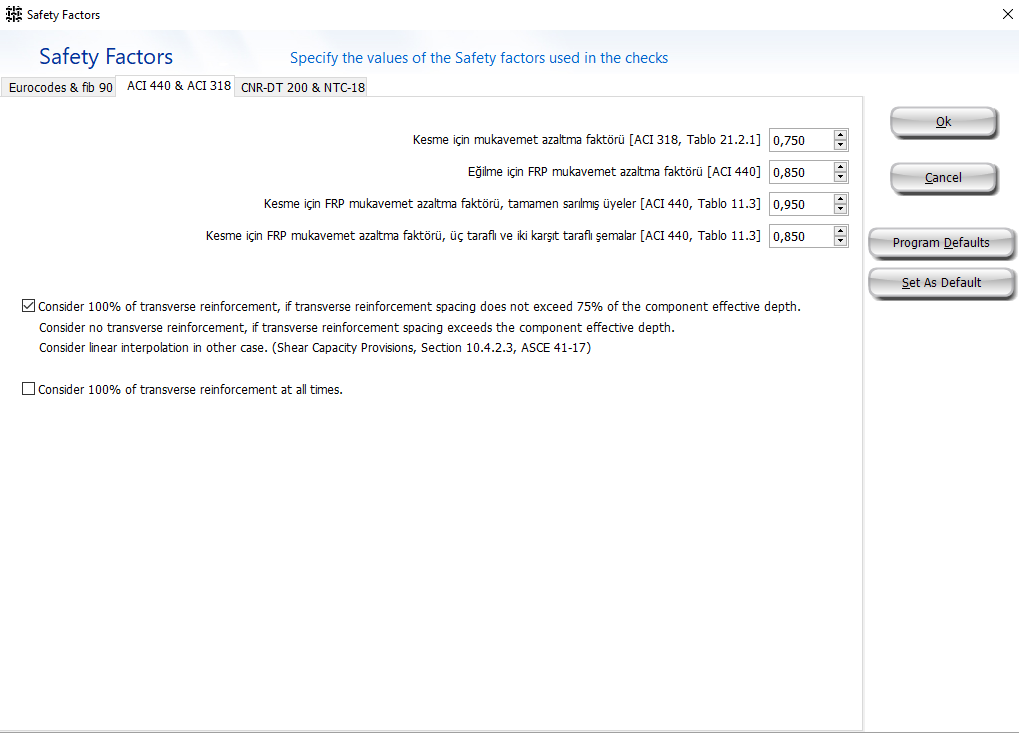Viewport: 1019px width, 733px height.
Task: Focus the ACI 318 shear factor field 0,750
Action: (801, 140)
